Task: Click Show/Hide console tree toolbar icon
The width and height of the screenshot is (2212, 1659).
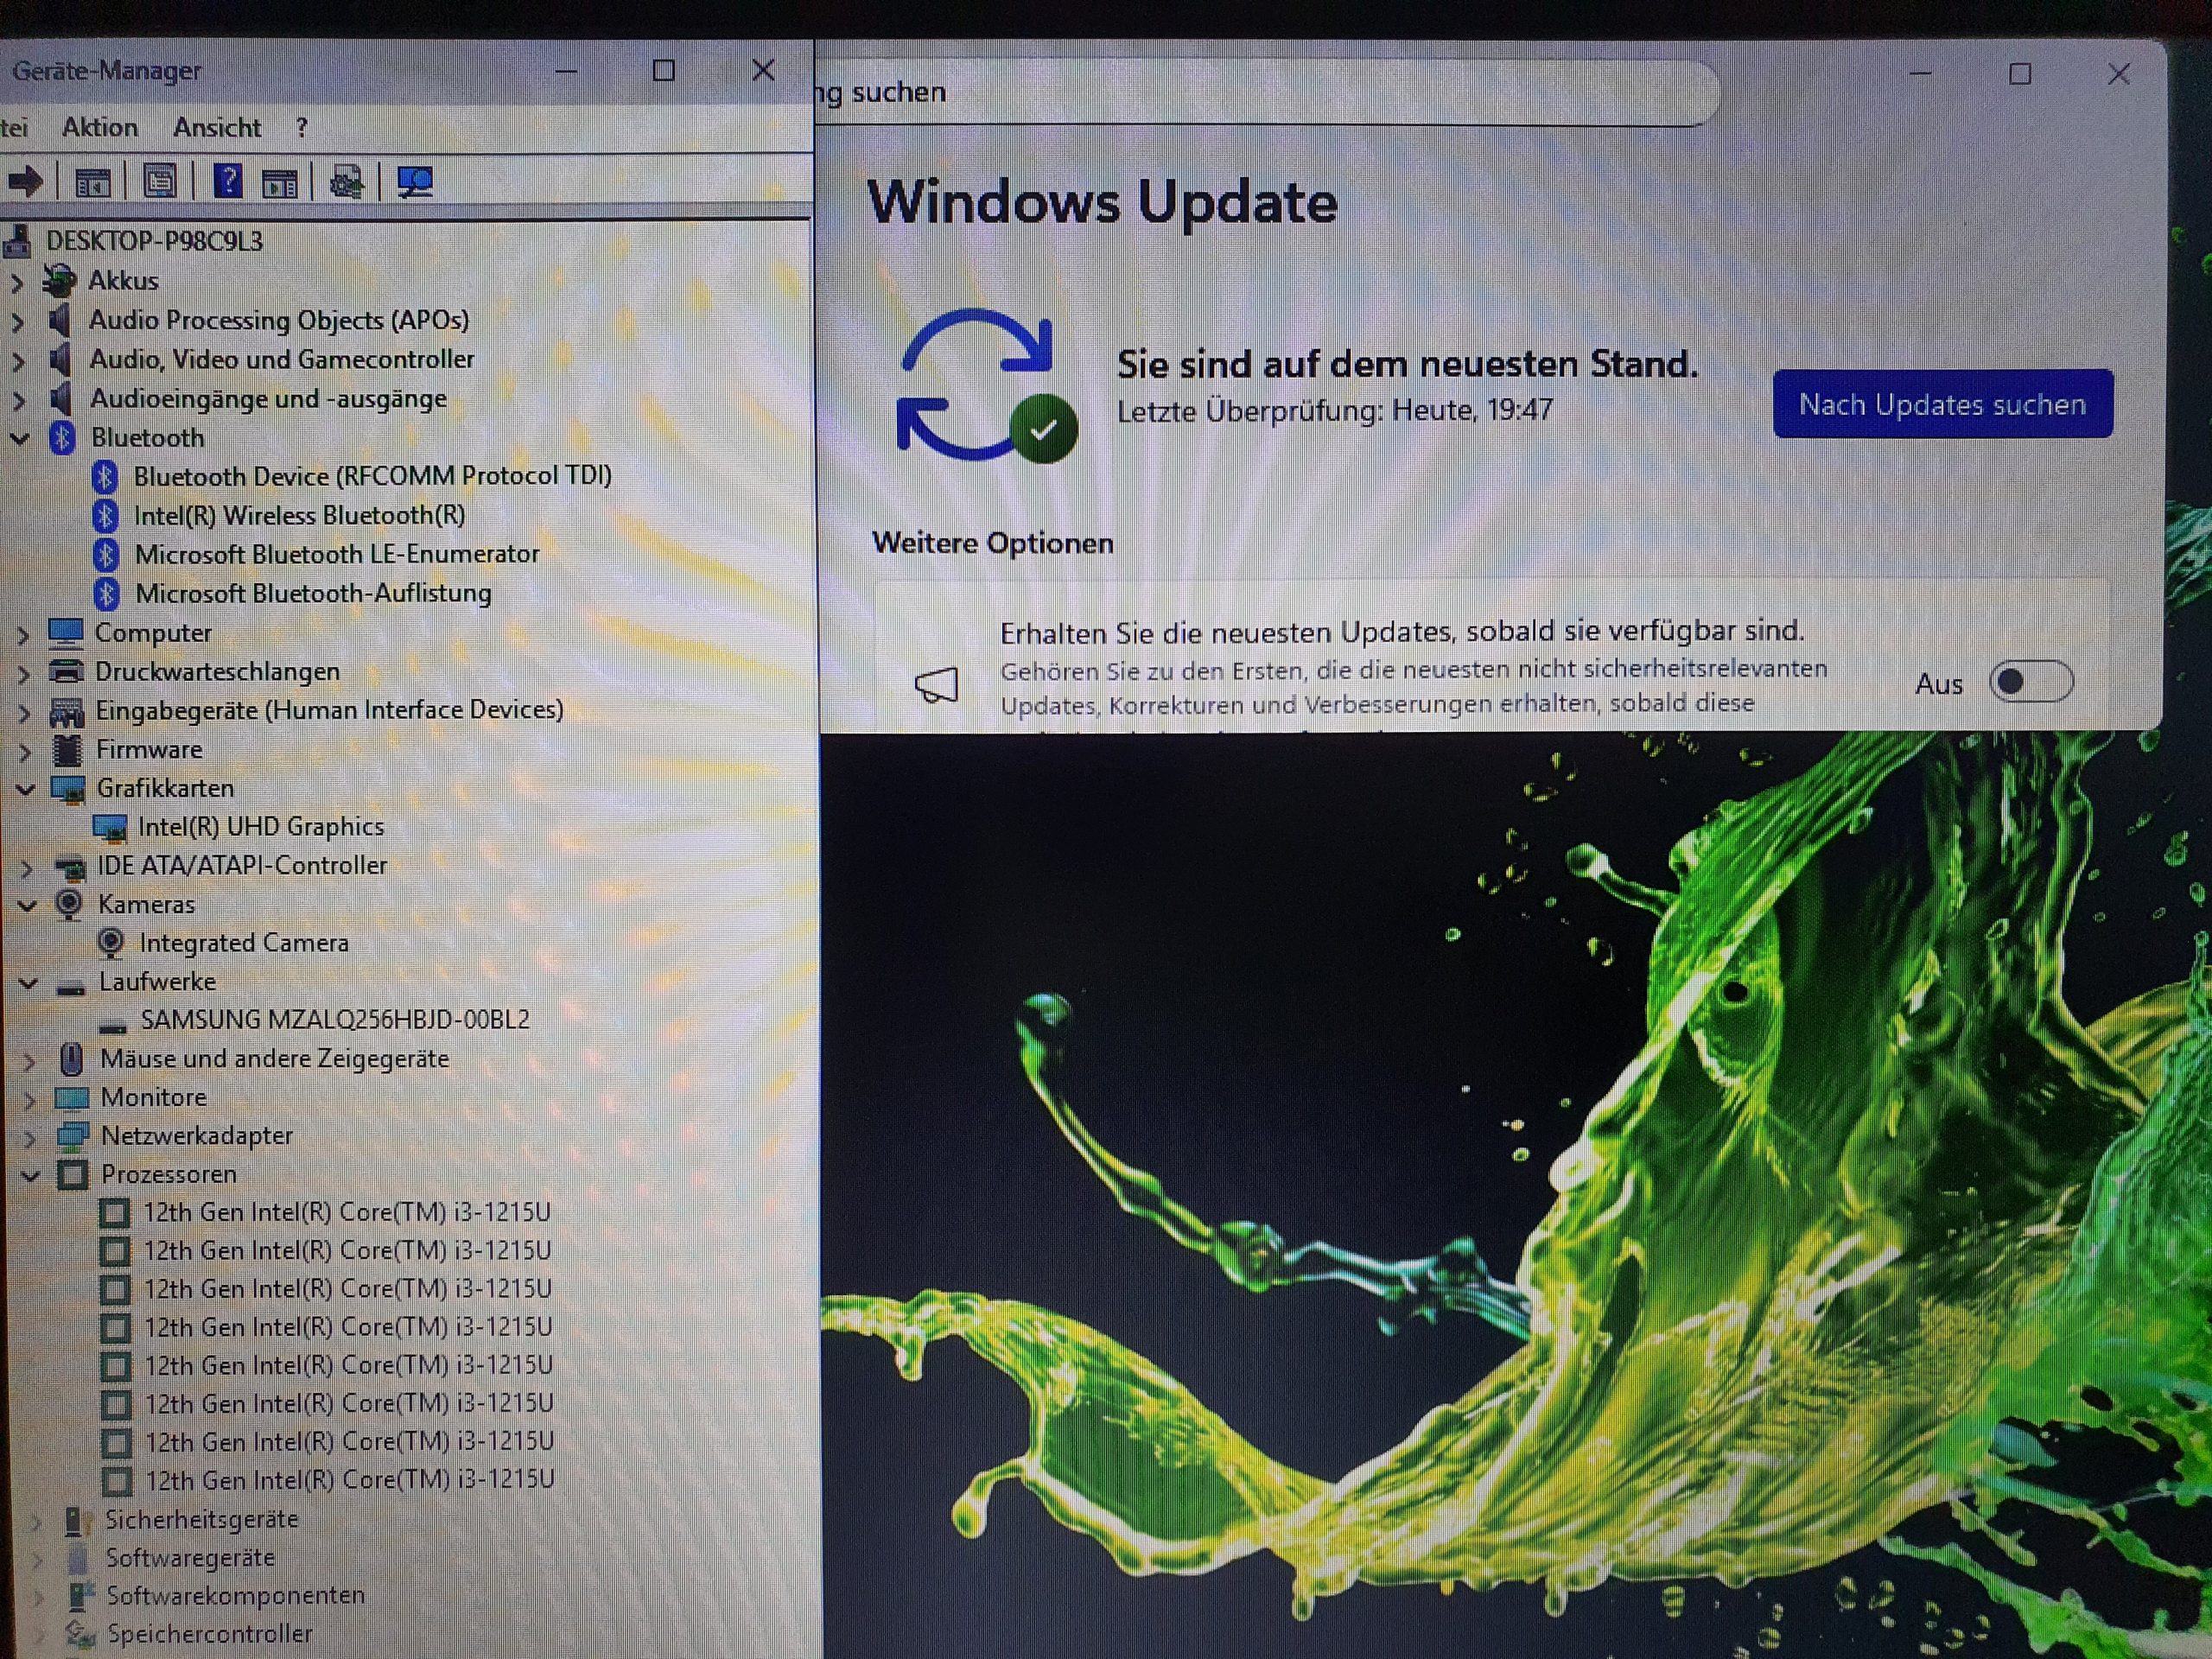Action: coord(93,183)
